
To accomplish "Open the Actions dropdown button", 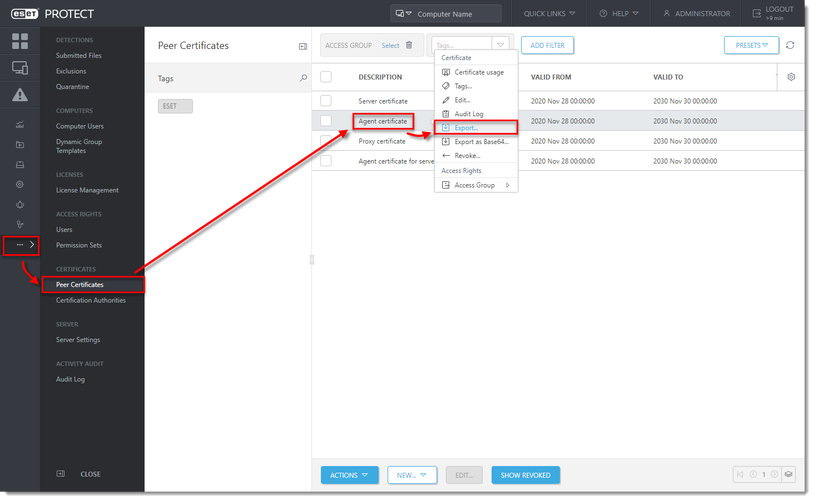I will (349, 475).
